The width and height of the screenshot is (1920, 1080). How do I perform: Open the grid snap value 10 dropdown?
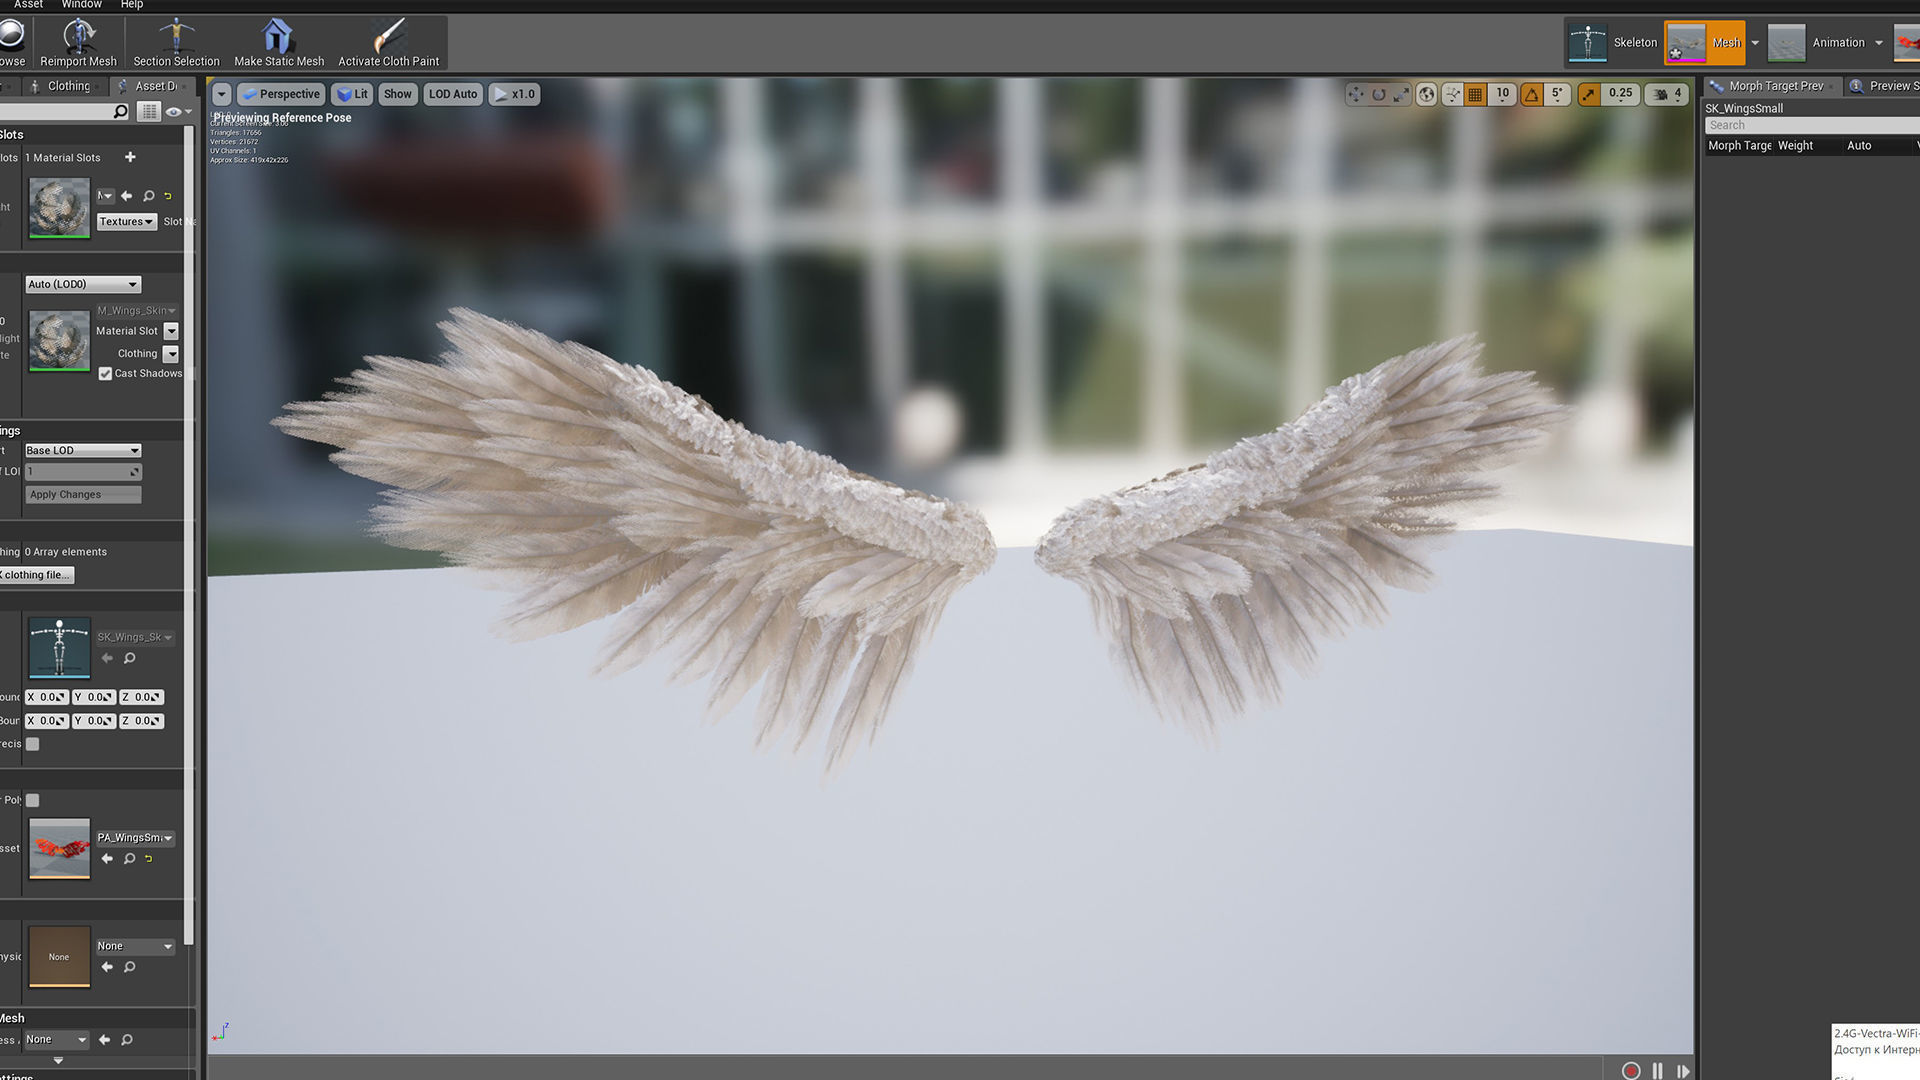tap(1502, 94)
